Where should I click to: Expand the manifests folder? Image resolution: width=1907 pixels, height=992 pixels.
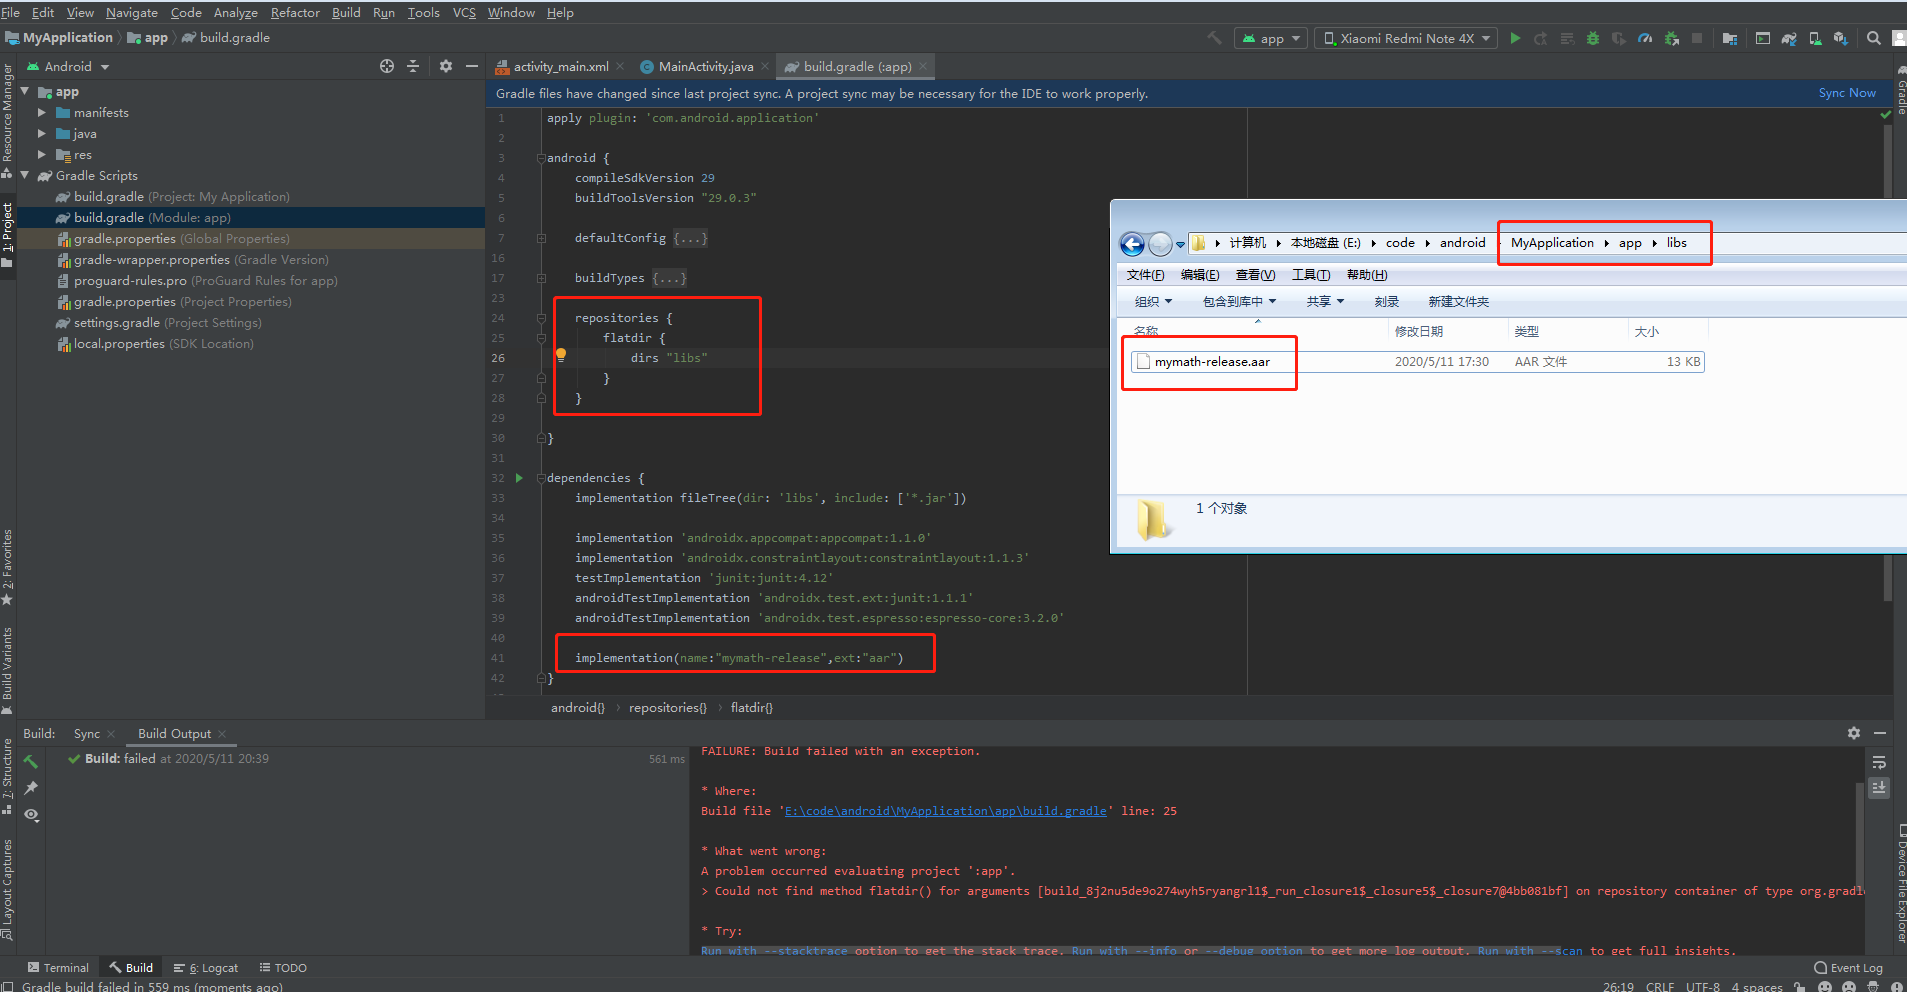pyautogui.click(x=42, y=113)
